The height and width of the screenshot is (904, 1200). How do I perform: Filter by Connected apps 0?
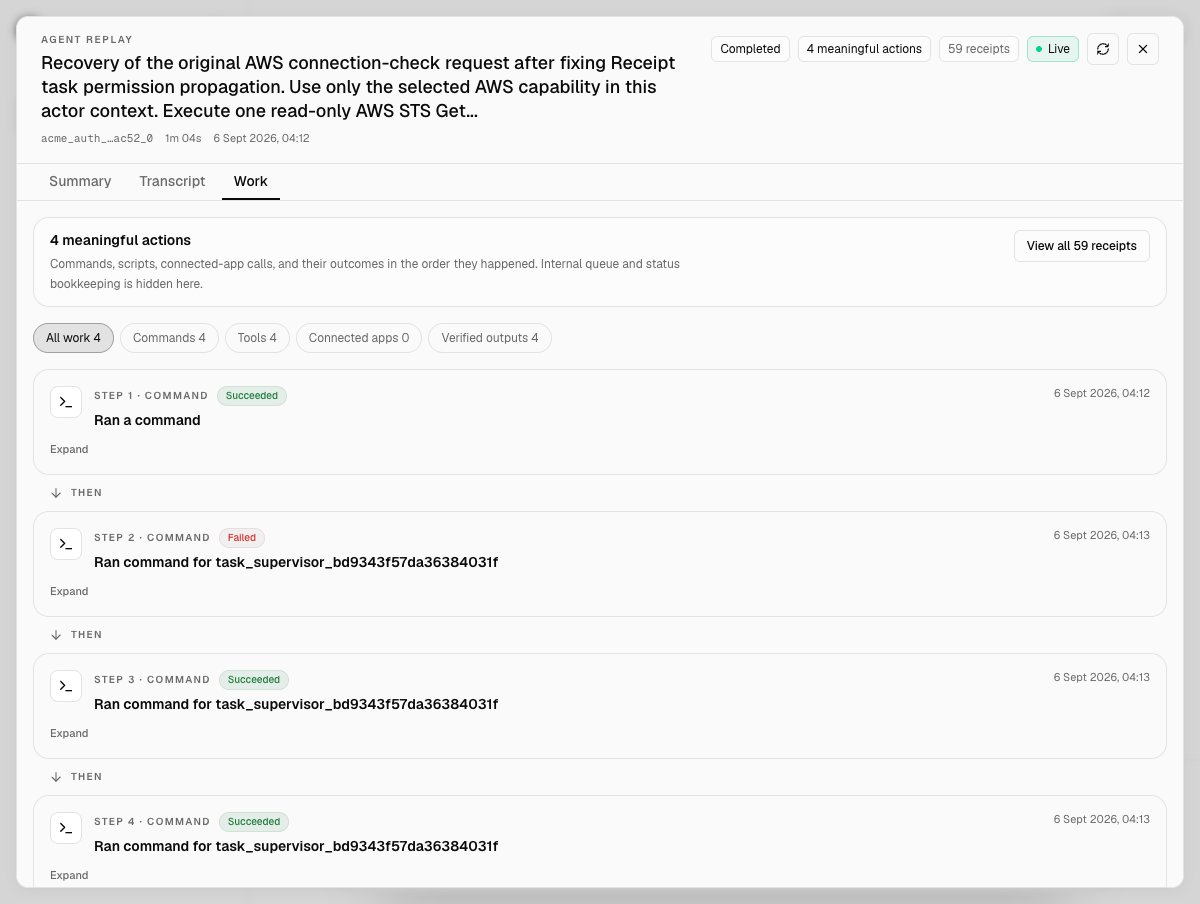click(x=359, y=338)
